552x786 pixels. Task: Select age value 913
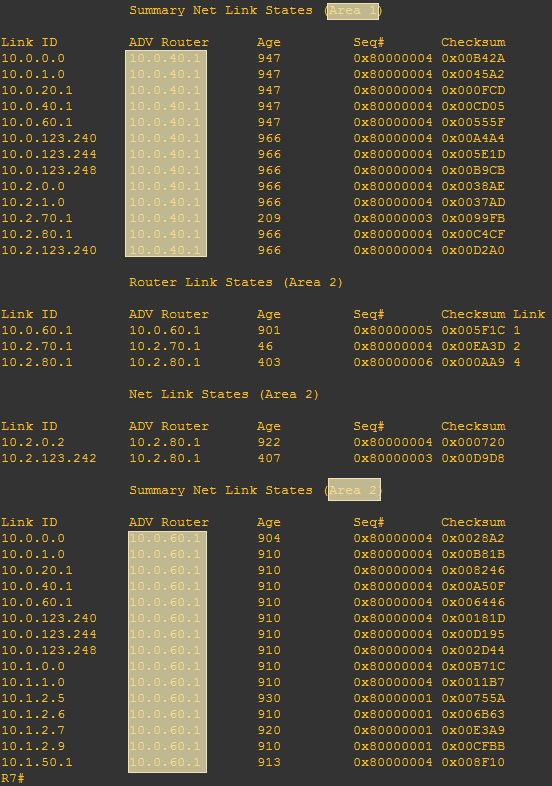[x=269, y=763]
